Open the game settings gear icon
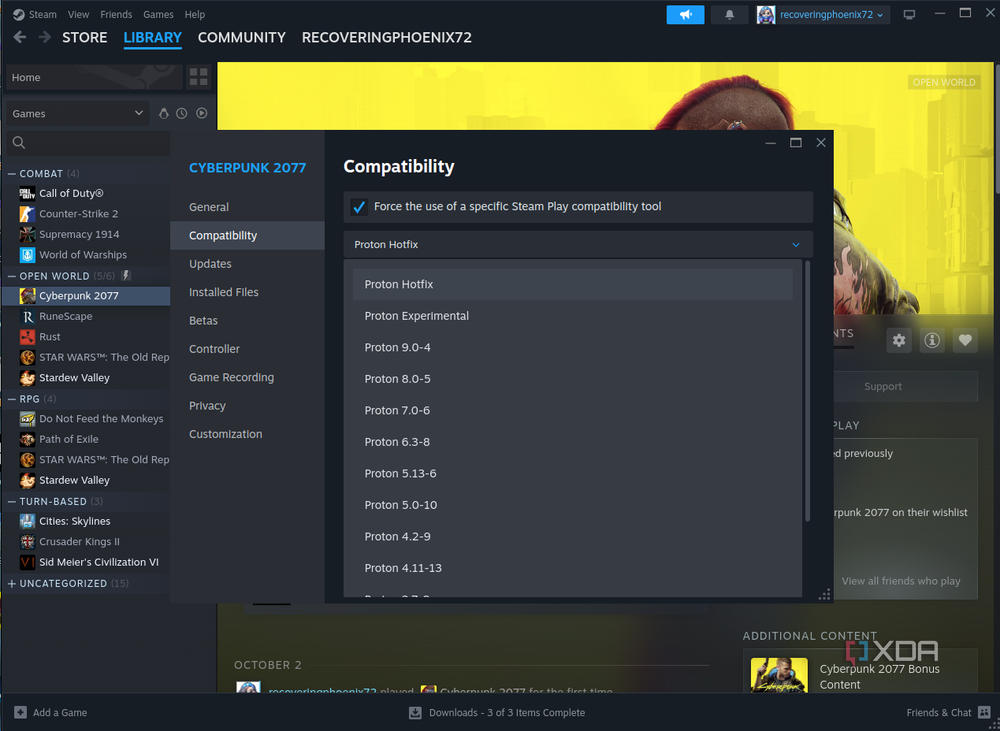 pos(899,340)
